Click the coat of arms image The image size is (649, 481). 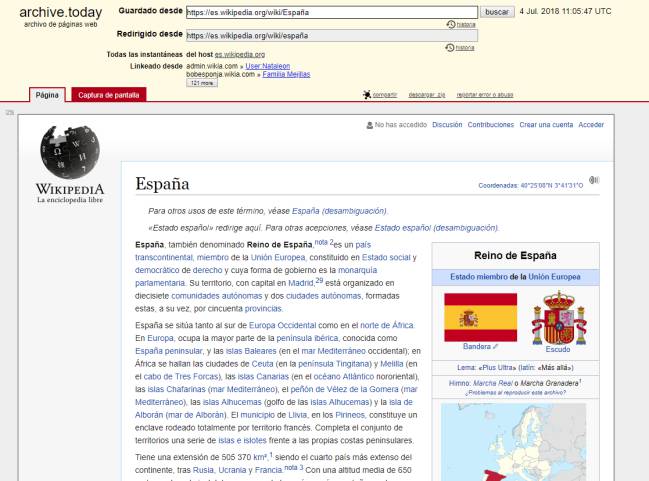tap(559, 317)
